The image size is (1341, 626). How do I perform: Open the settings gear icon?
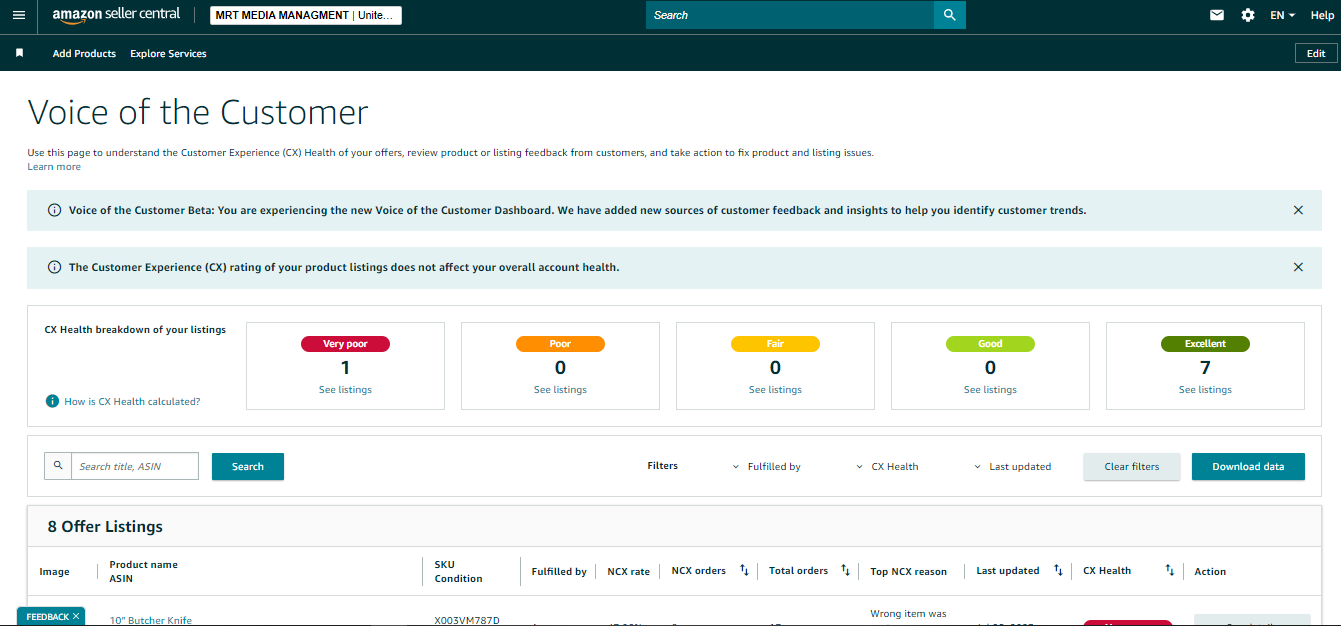point(1248,15)
